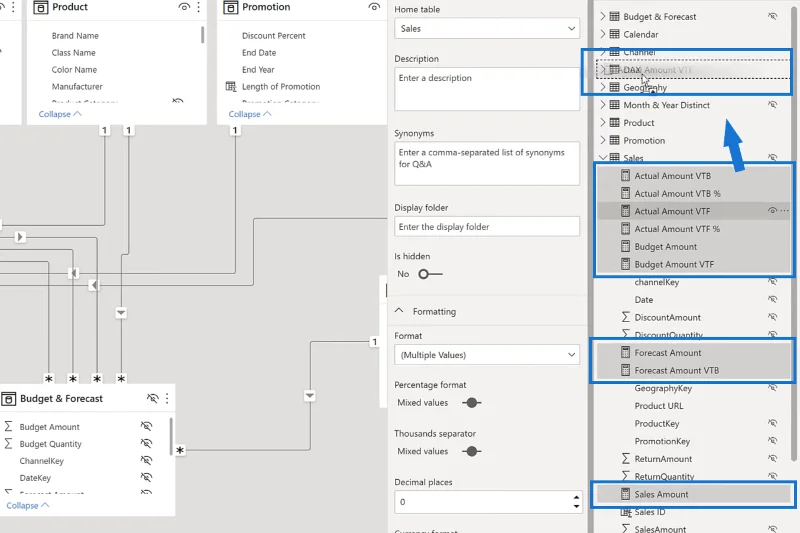Collapse the Formatting section

(x=399, y=311)
